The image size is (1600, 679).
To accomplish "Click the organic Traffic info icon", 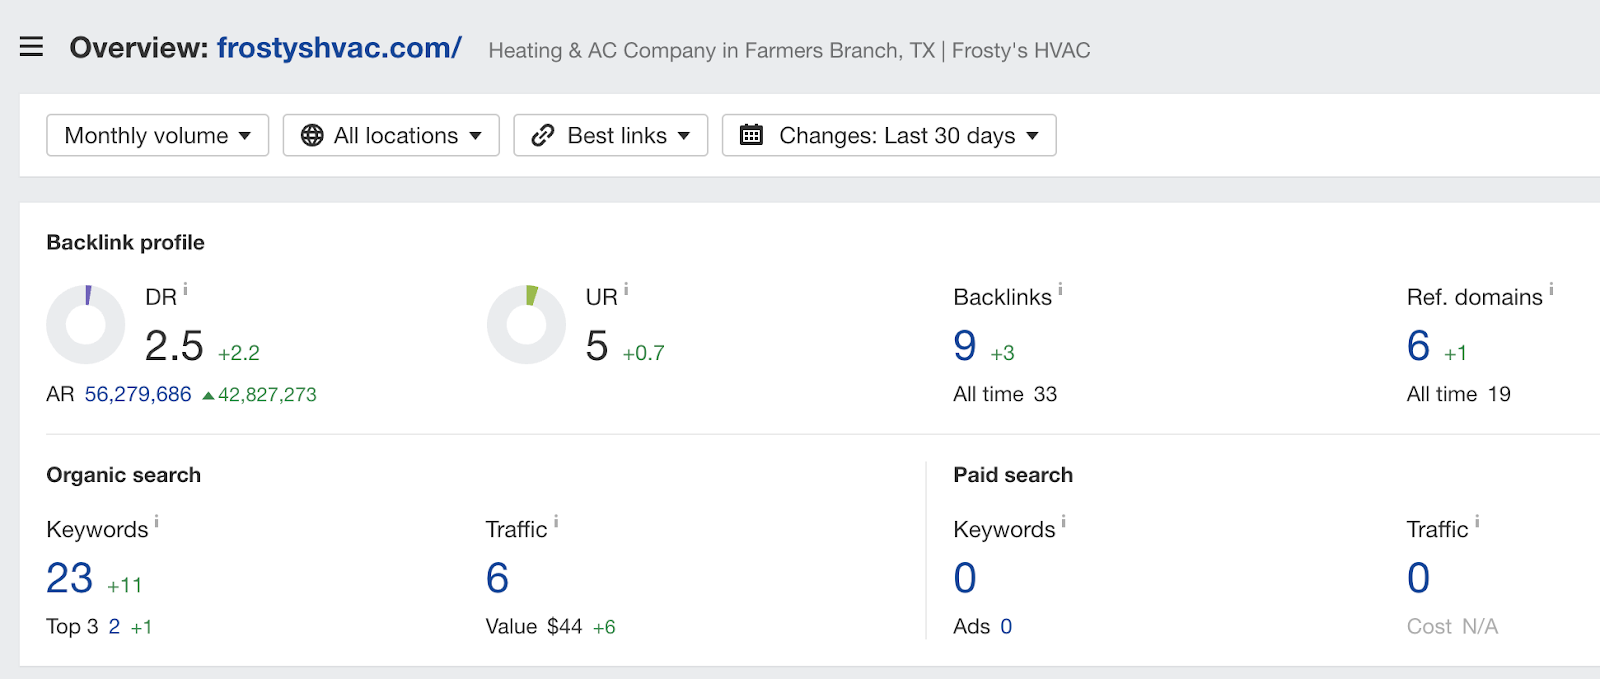I will [x=556, y=521].
